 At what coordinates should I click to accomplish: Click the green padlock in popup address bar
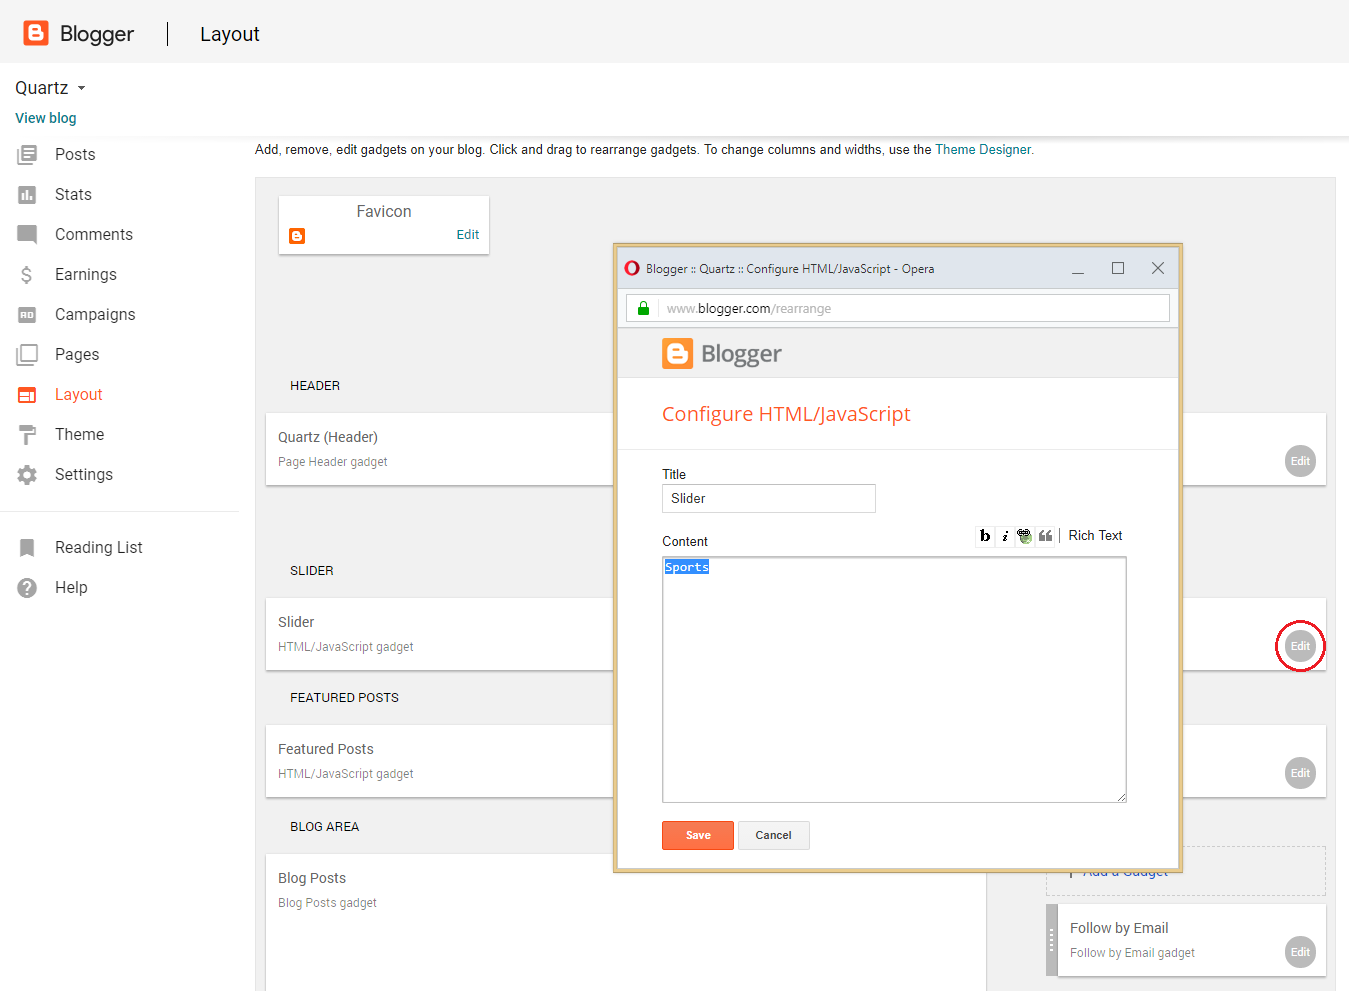(643, 308)
